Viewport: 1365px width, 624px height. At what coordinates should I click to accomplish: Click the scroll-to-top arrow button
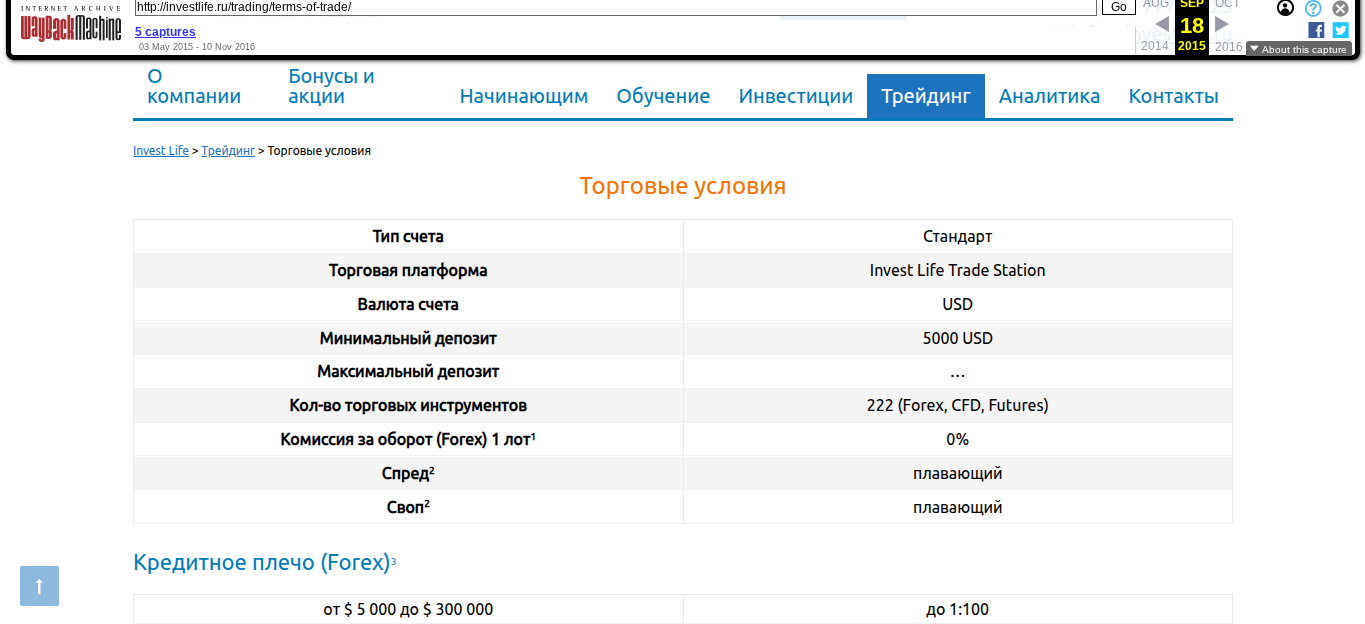(39, 586)
